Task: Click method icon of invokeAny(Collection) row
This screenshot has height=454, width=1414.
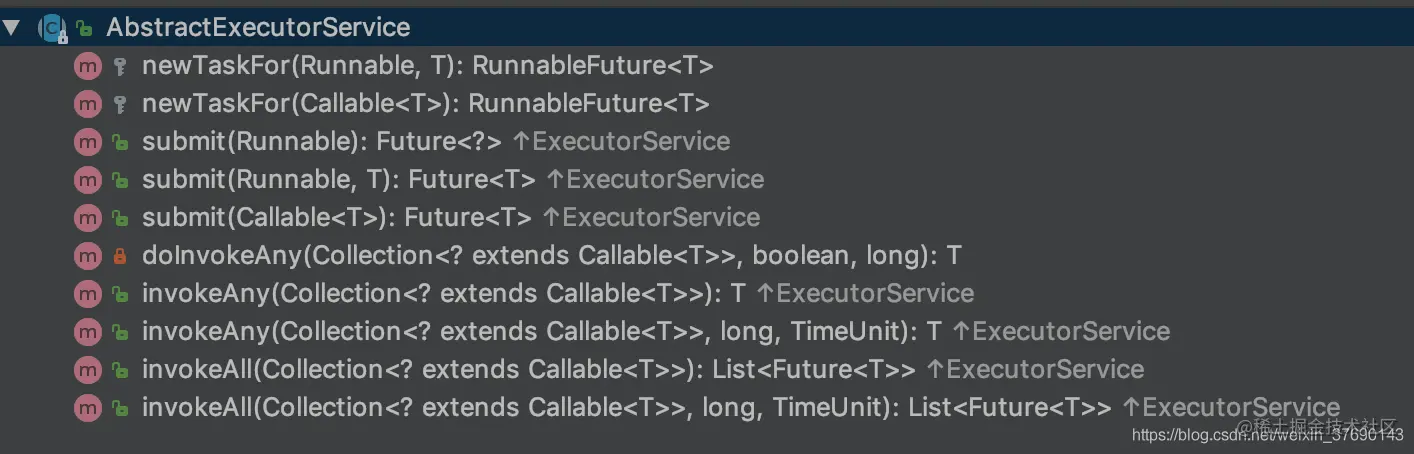Action: pyautogui.click(x=88, y=294)
